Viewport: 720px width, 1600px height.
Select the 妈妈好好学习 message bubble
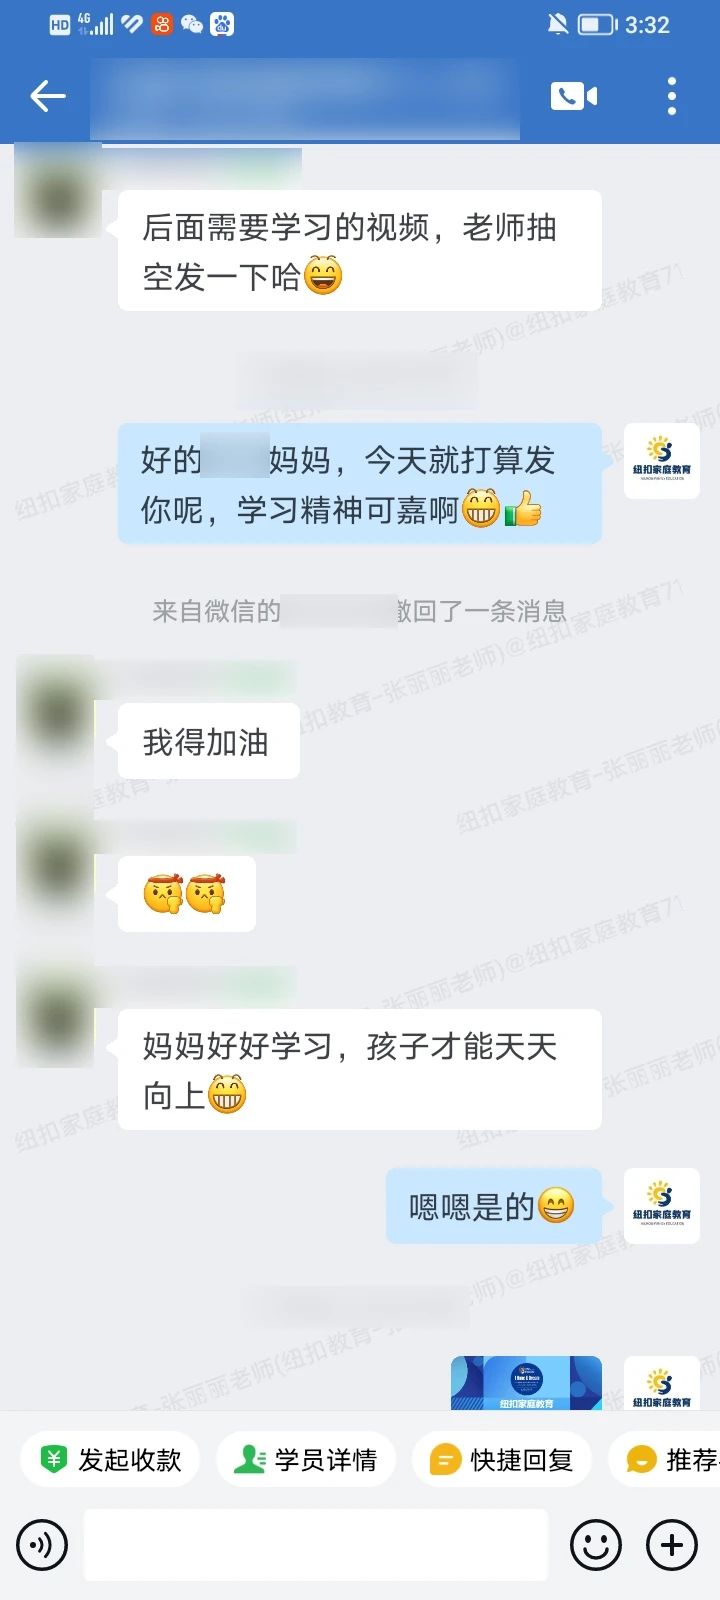(360, 1070)
